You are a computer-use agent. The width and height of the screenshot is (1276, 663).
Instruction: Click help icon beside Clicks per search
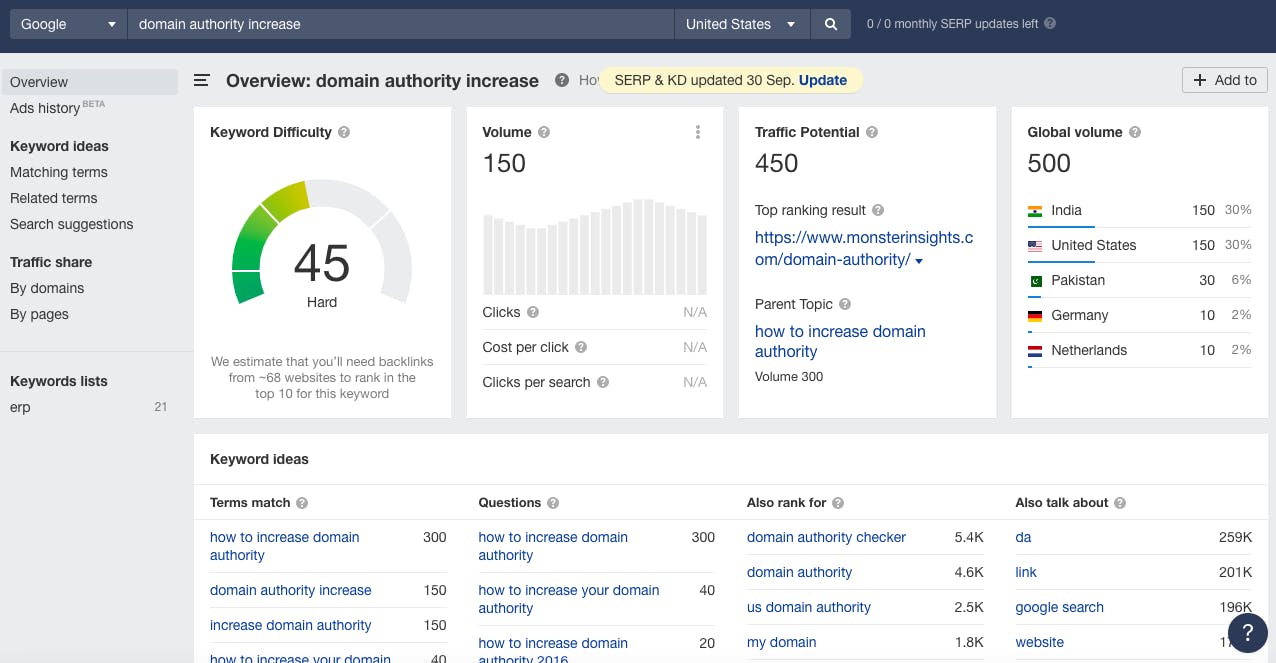tap(603, 382)
